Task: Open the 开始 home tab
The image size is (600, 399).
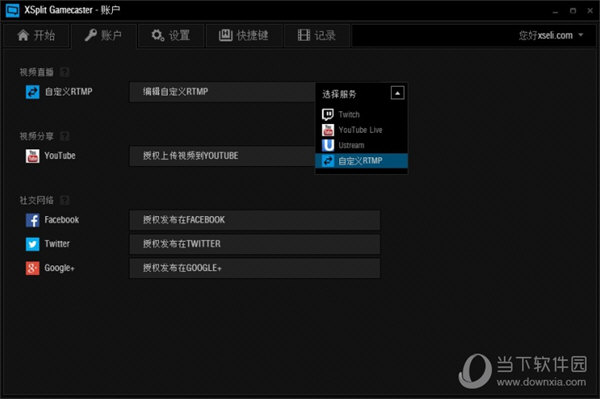Action: (36, 35)
